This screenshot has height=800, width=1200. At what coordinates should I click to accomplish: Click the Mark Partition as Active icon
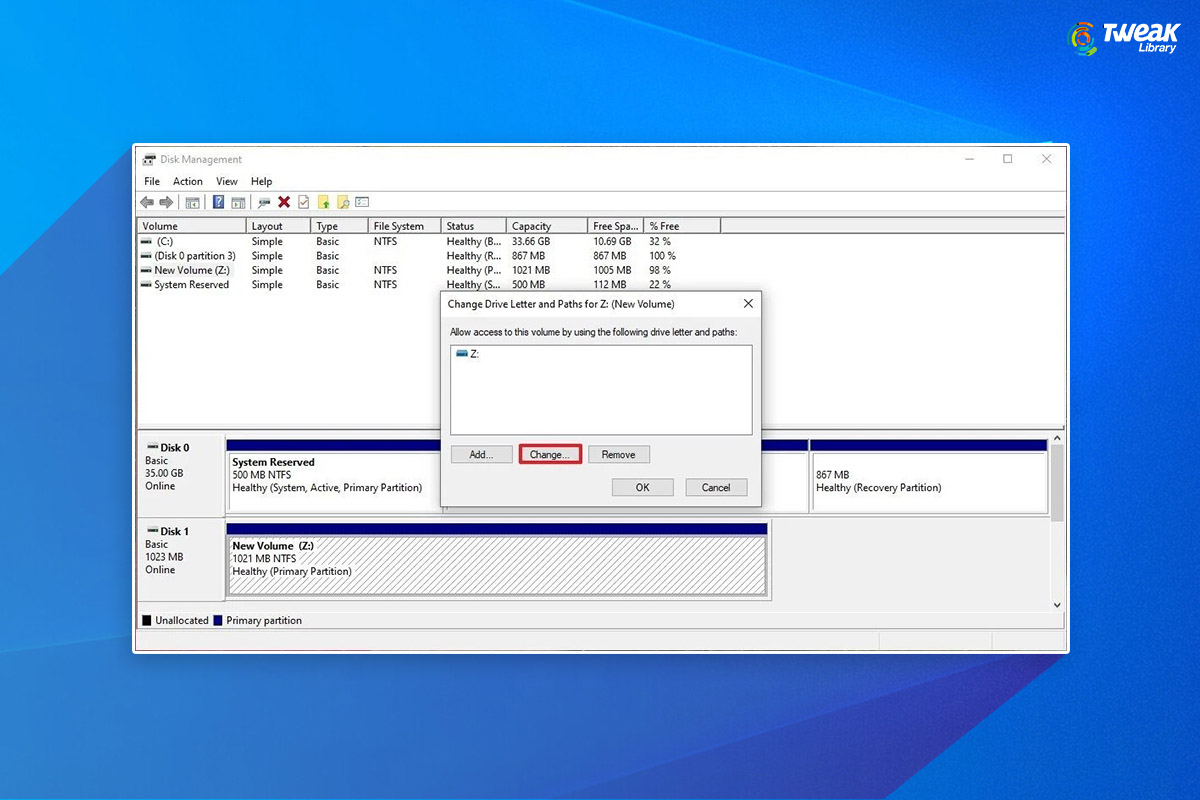(304, 202)
